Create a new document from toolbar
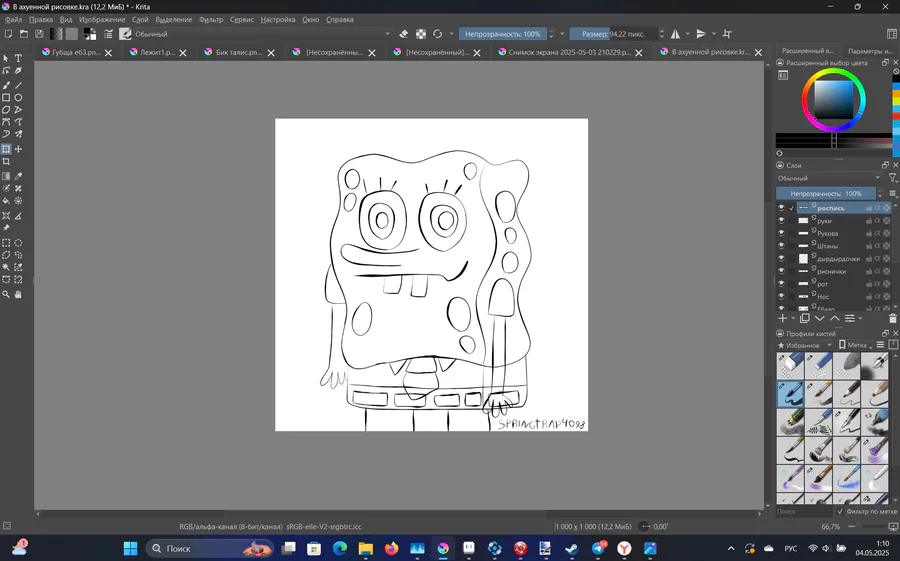900x561 pixels. pyautogui.click(x=9, y=34)
